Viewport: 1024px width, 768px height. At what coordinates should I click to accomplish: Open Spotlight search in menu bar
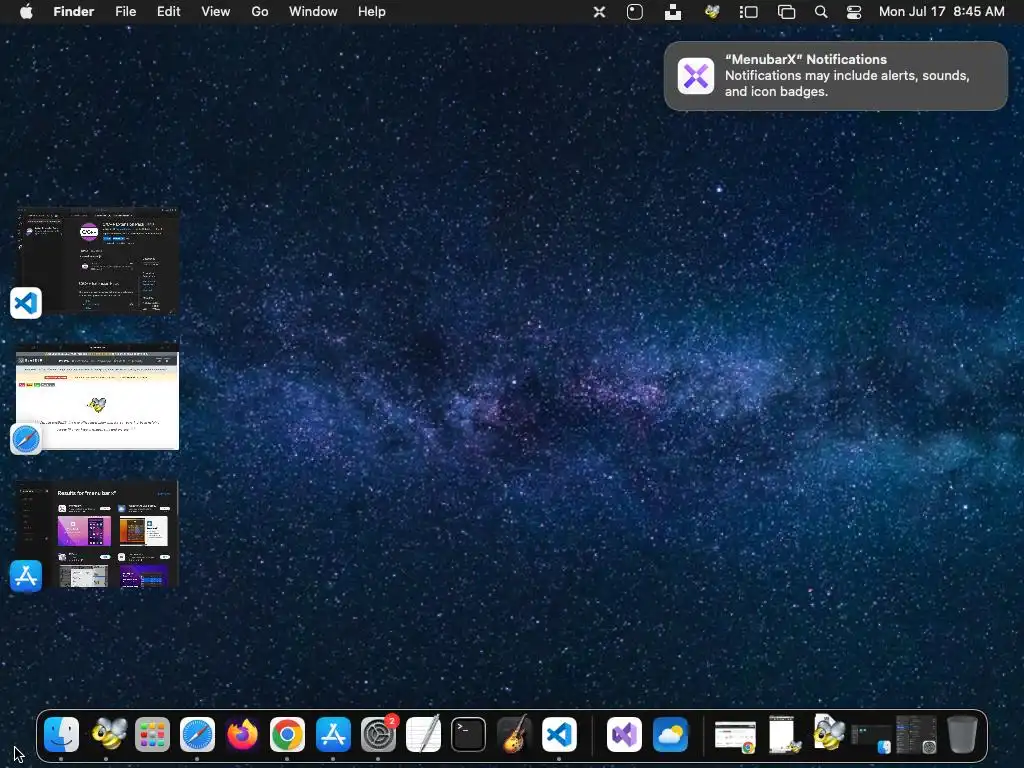[821, 12]
